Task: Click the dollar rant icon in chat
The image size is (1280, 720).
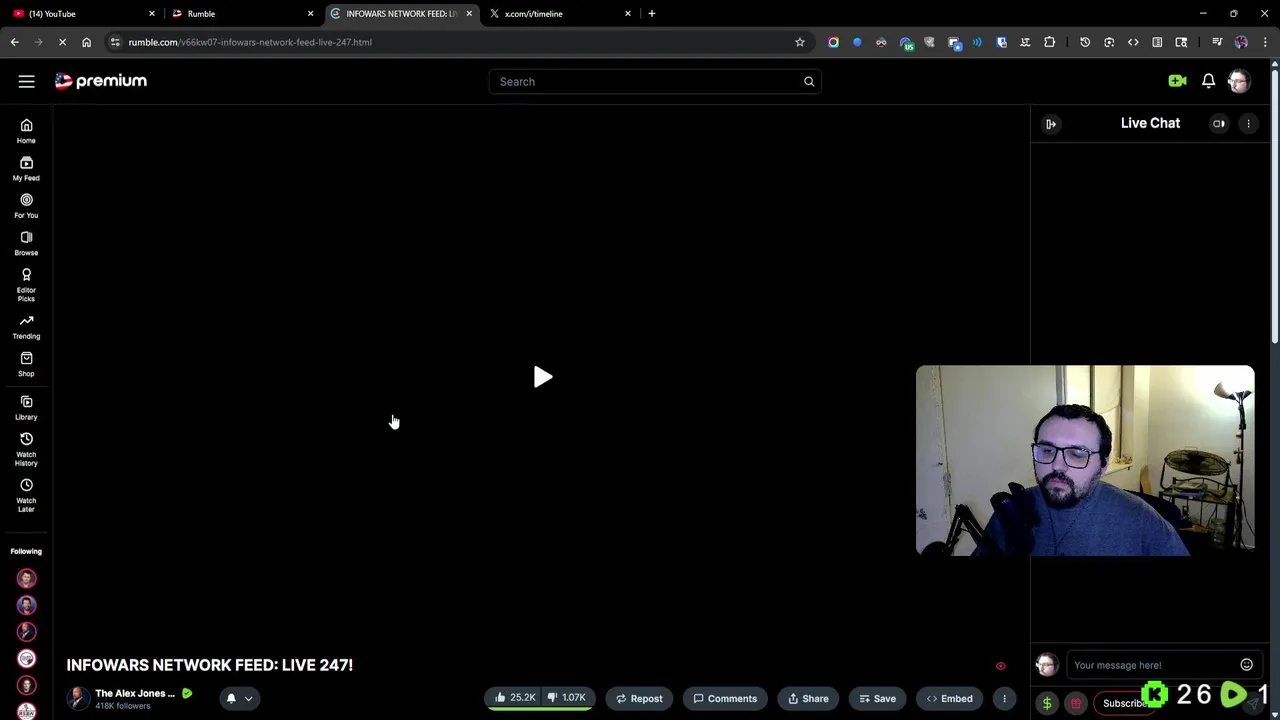Action: point(1047,703)
